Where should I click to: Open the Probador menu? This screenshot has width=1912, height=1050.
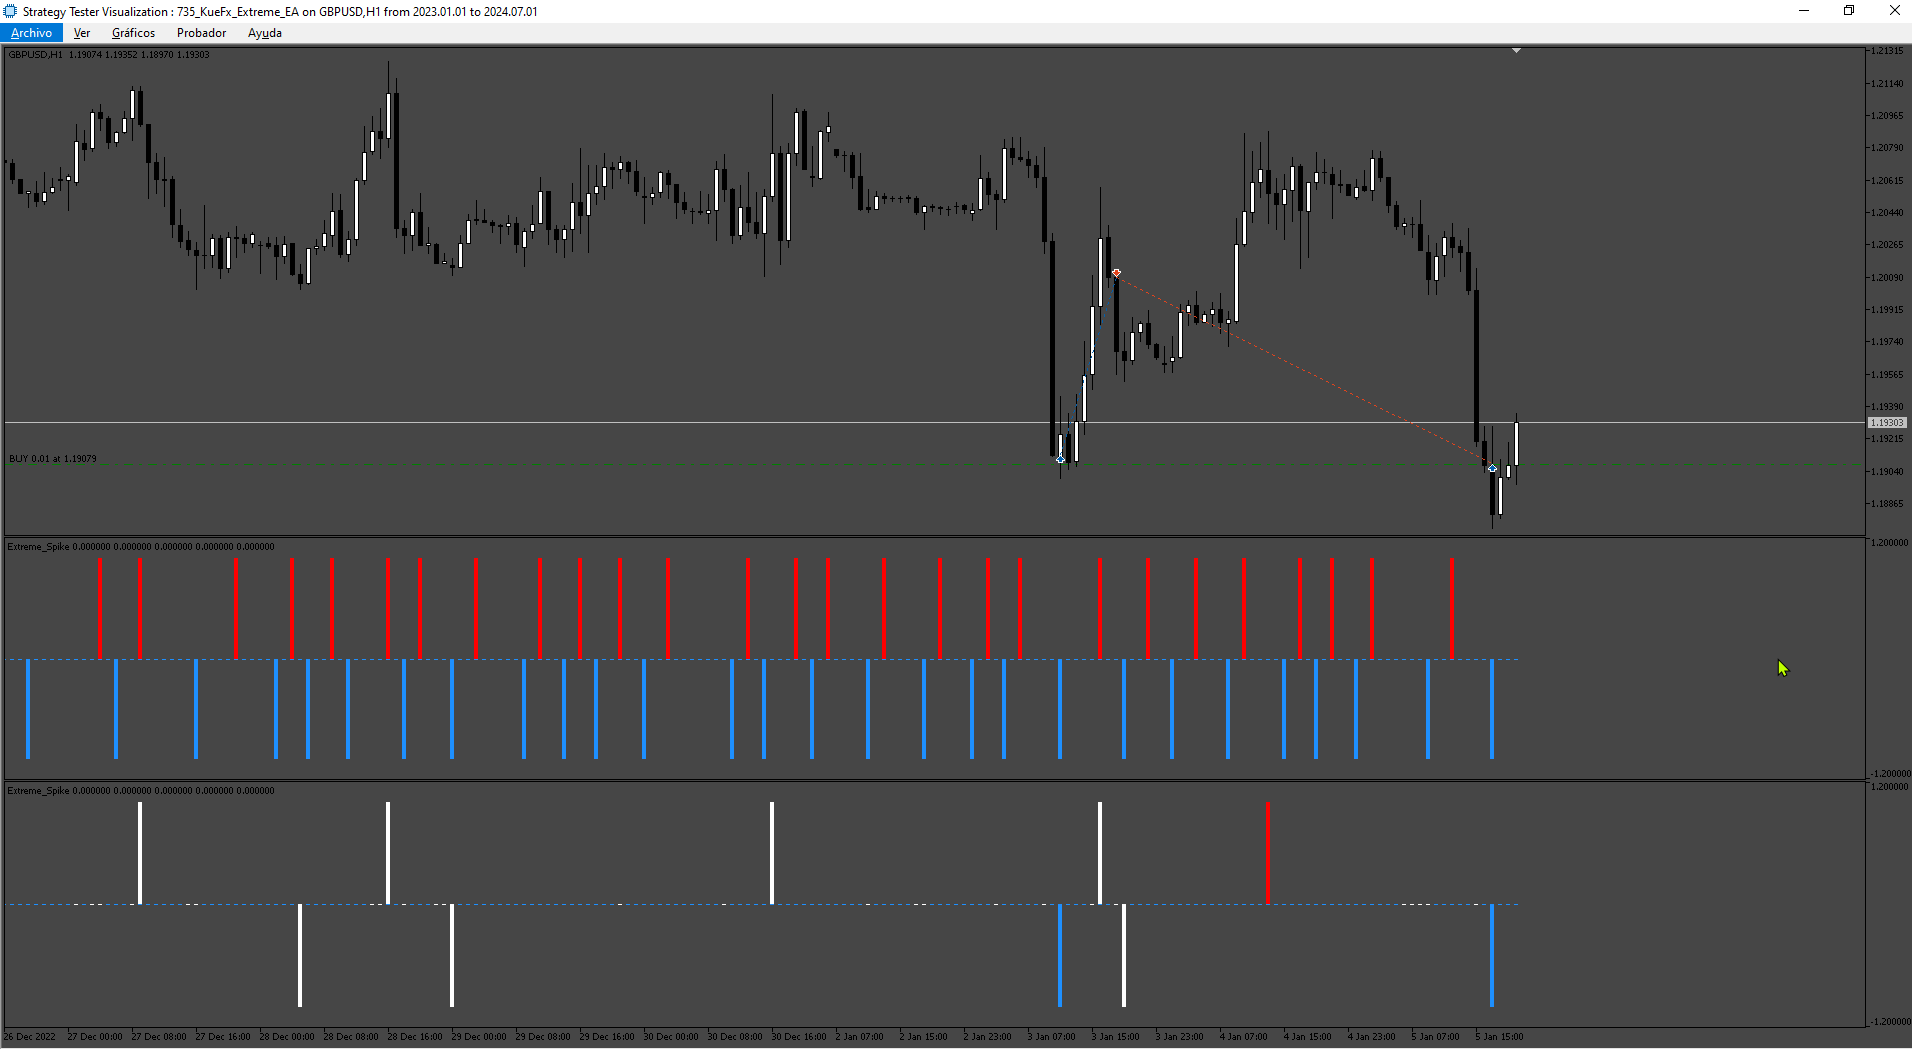[x=201, y=33]
